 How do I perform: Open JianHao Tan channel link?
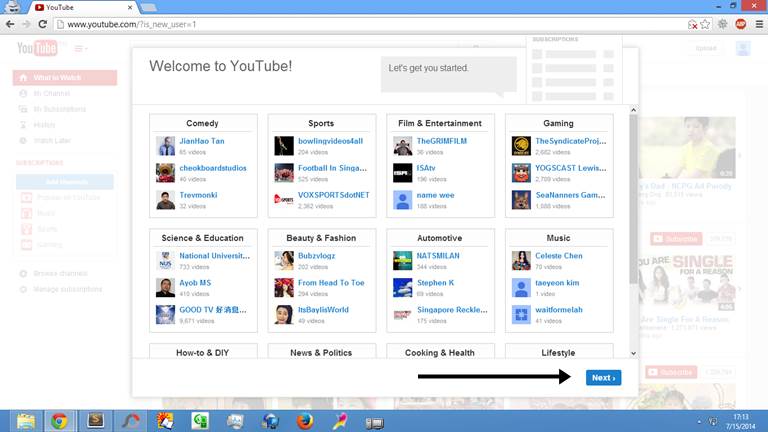tap(202, 141)
